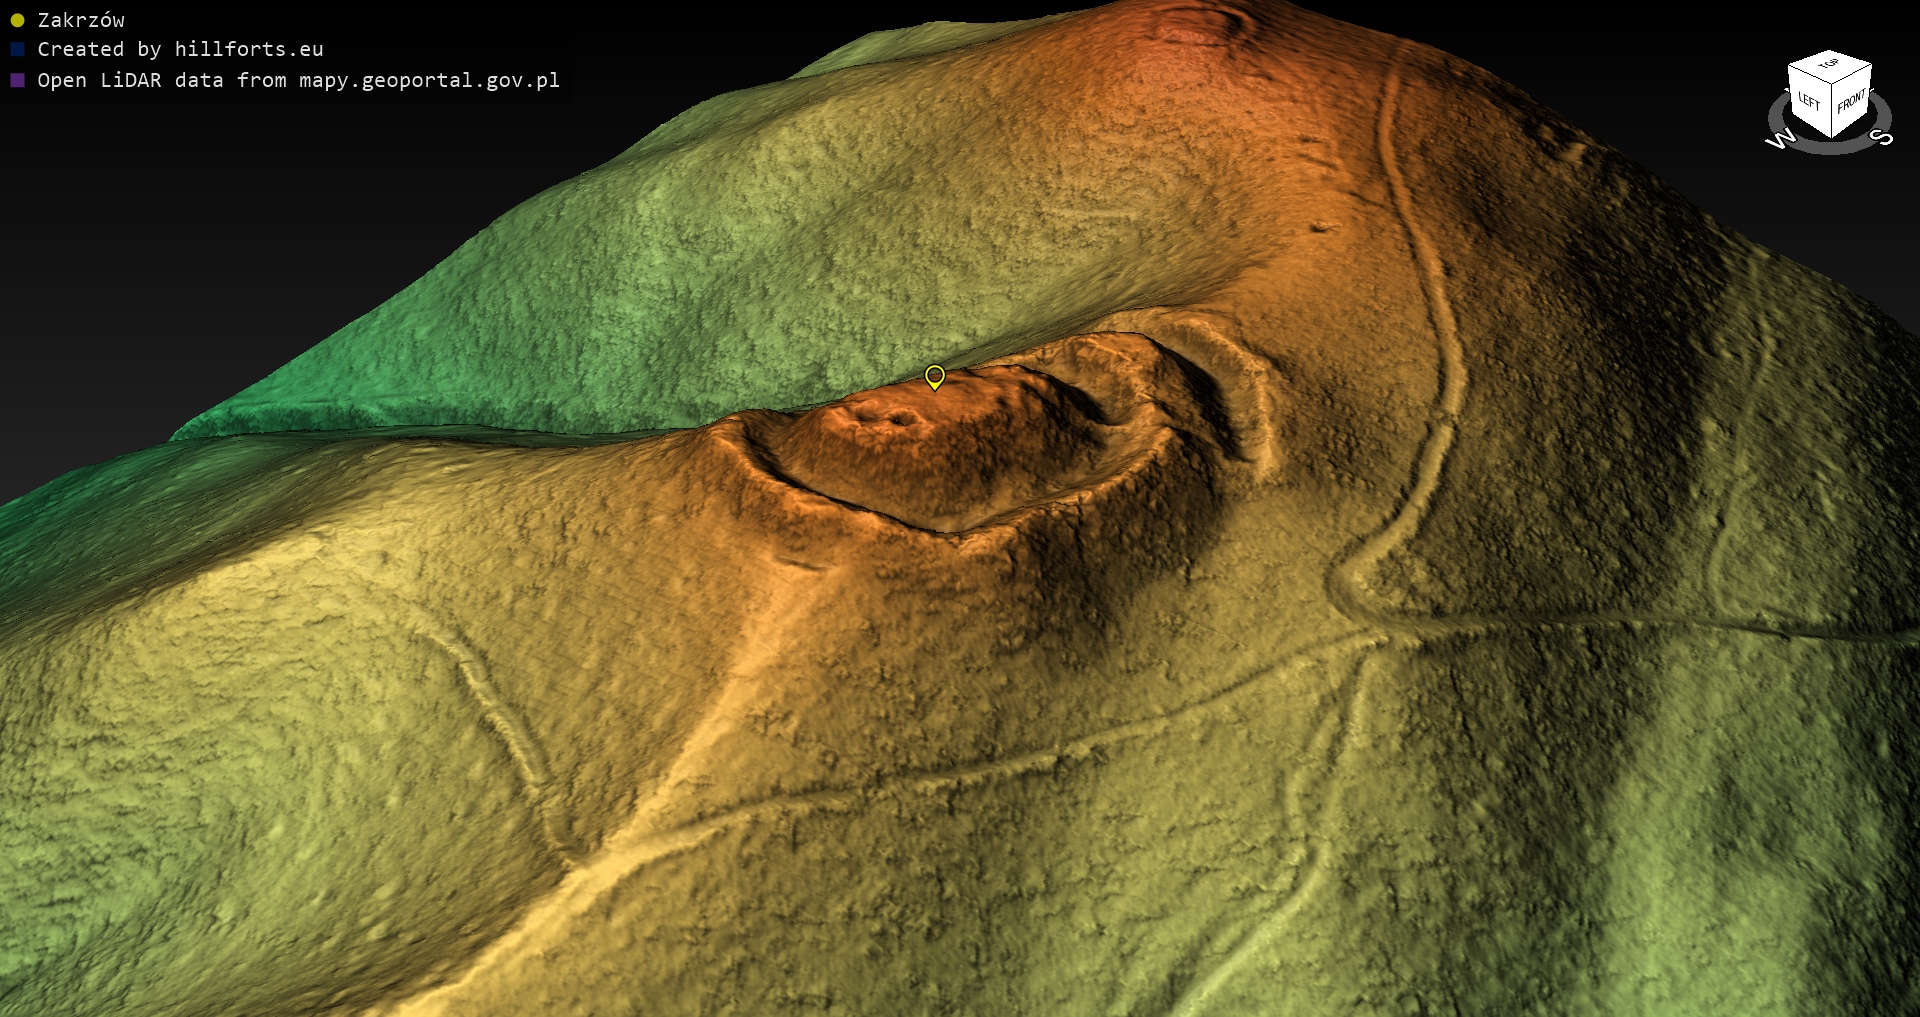1920x1017 pixels.
Task: Click the sharp U-shaped bend in the track
Action: click(x=1345, y=580)
